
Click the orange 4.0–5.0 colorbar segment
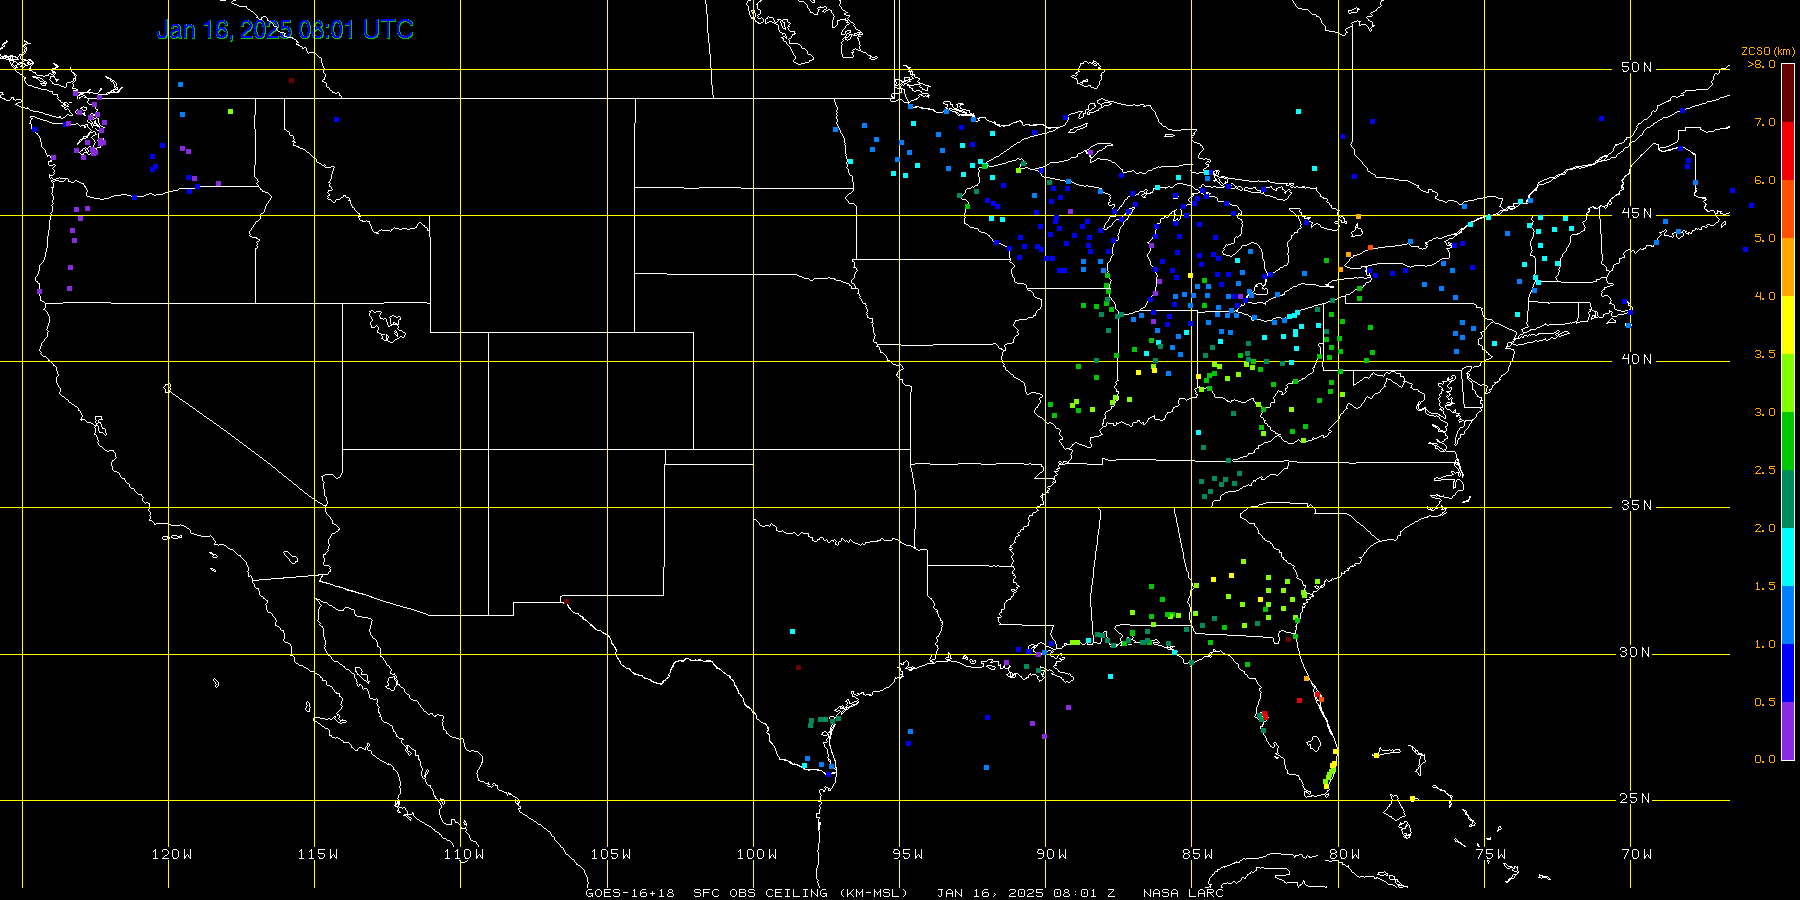coord(1787,267)
